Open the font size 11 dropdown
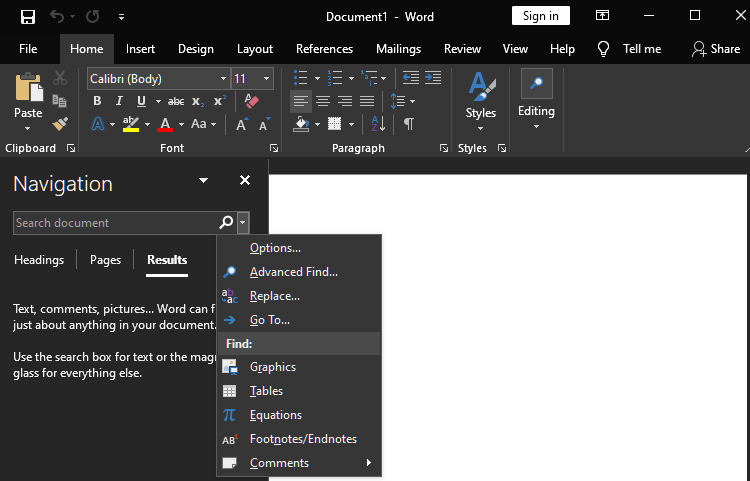 tap(266, 78)
